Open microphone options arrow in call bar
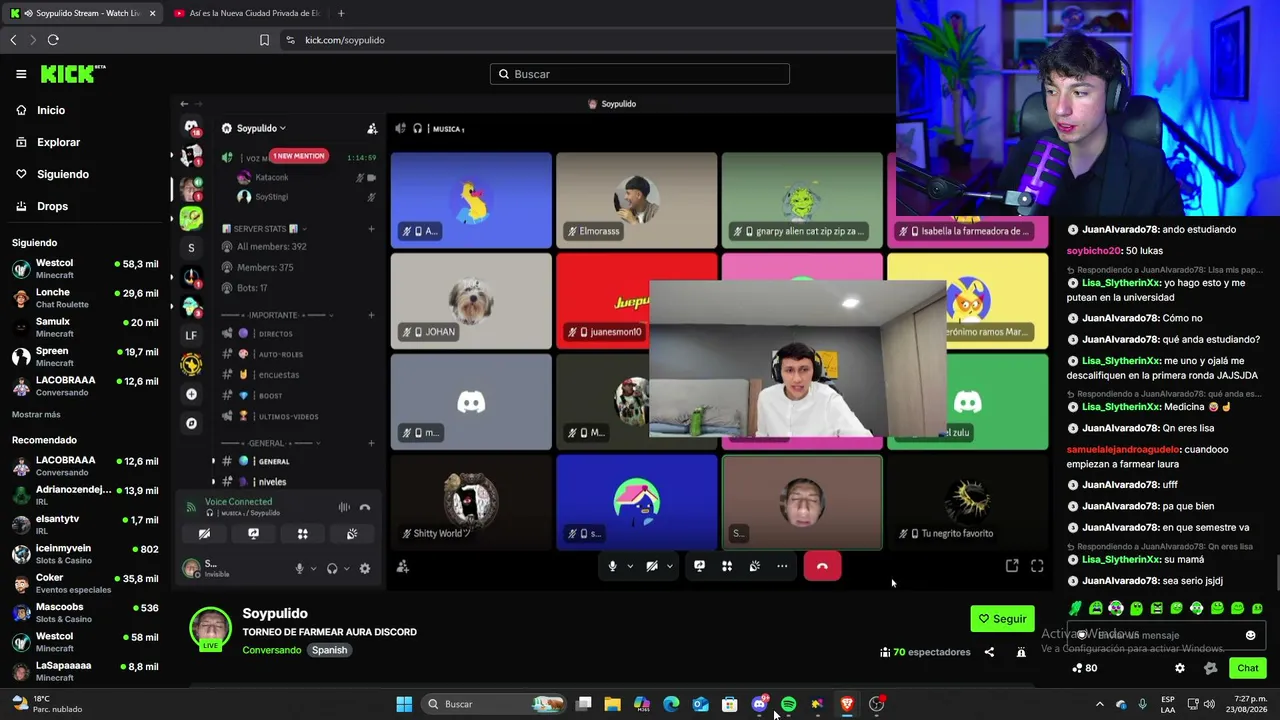Viewport: 1280px width, 720px height. [x=630, y=566]
